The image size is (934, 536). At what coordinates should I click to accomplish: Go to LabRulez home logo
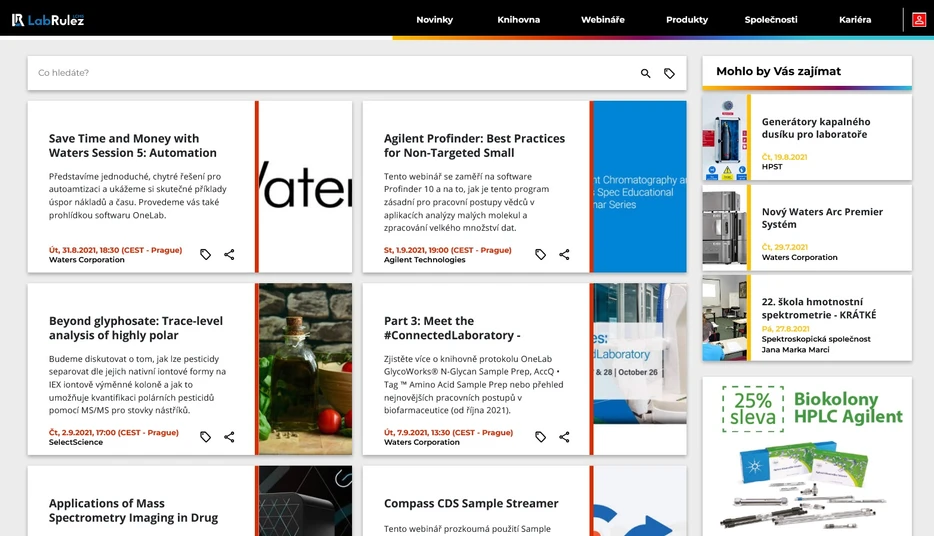coord(48,20)
